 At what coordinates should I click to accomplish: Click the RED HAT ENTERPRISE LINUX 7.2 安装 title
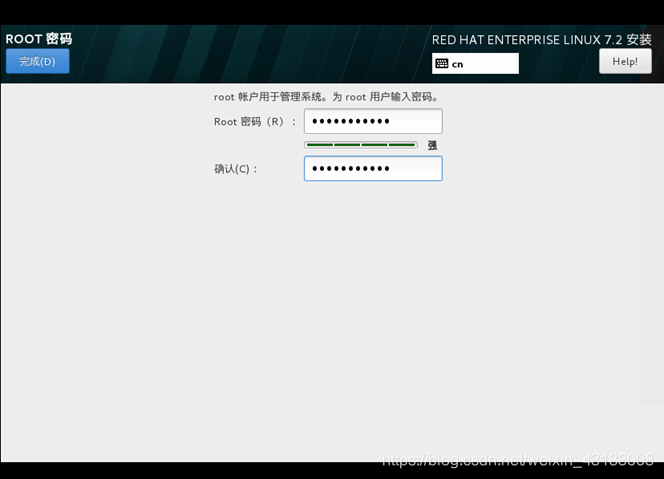pos(542,40)
